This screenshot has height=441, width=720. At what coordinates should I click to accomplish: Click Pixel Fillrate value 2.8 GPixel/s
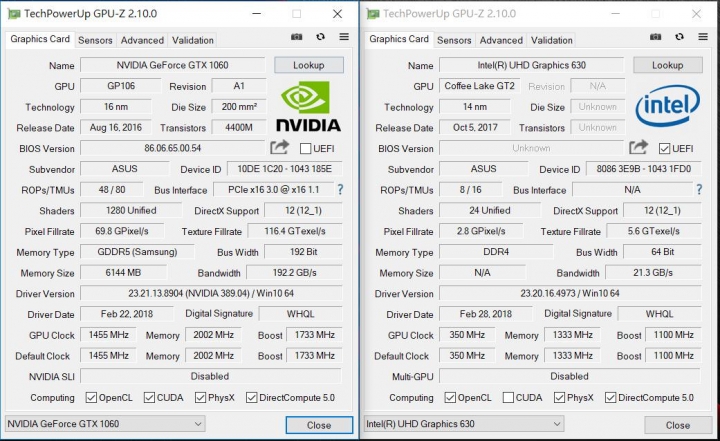[481, 231]
